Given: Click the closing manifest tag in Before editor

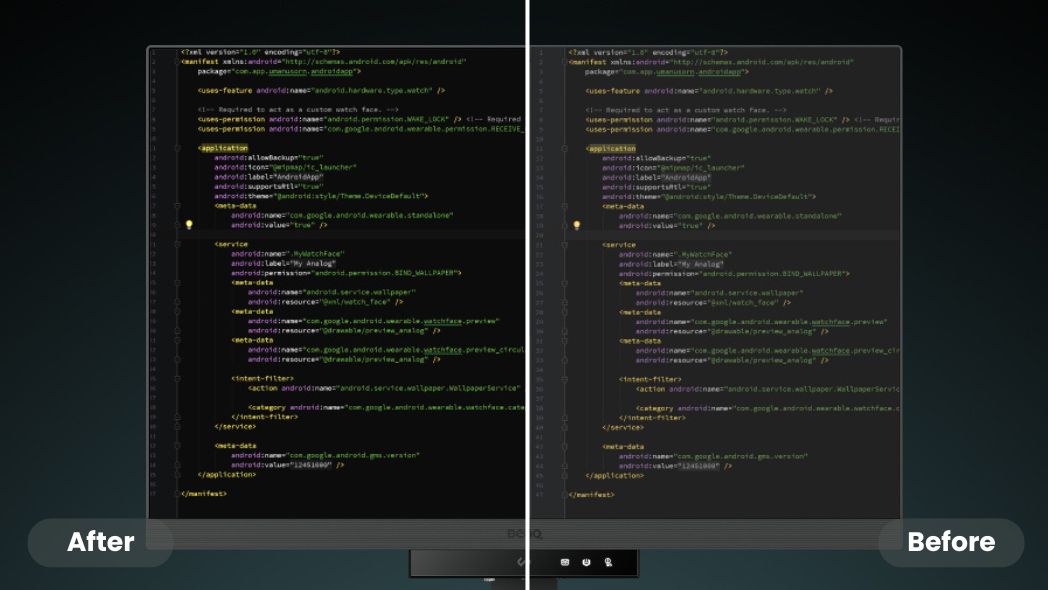Looking at the screenshot, I should tap(591, 494).
